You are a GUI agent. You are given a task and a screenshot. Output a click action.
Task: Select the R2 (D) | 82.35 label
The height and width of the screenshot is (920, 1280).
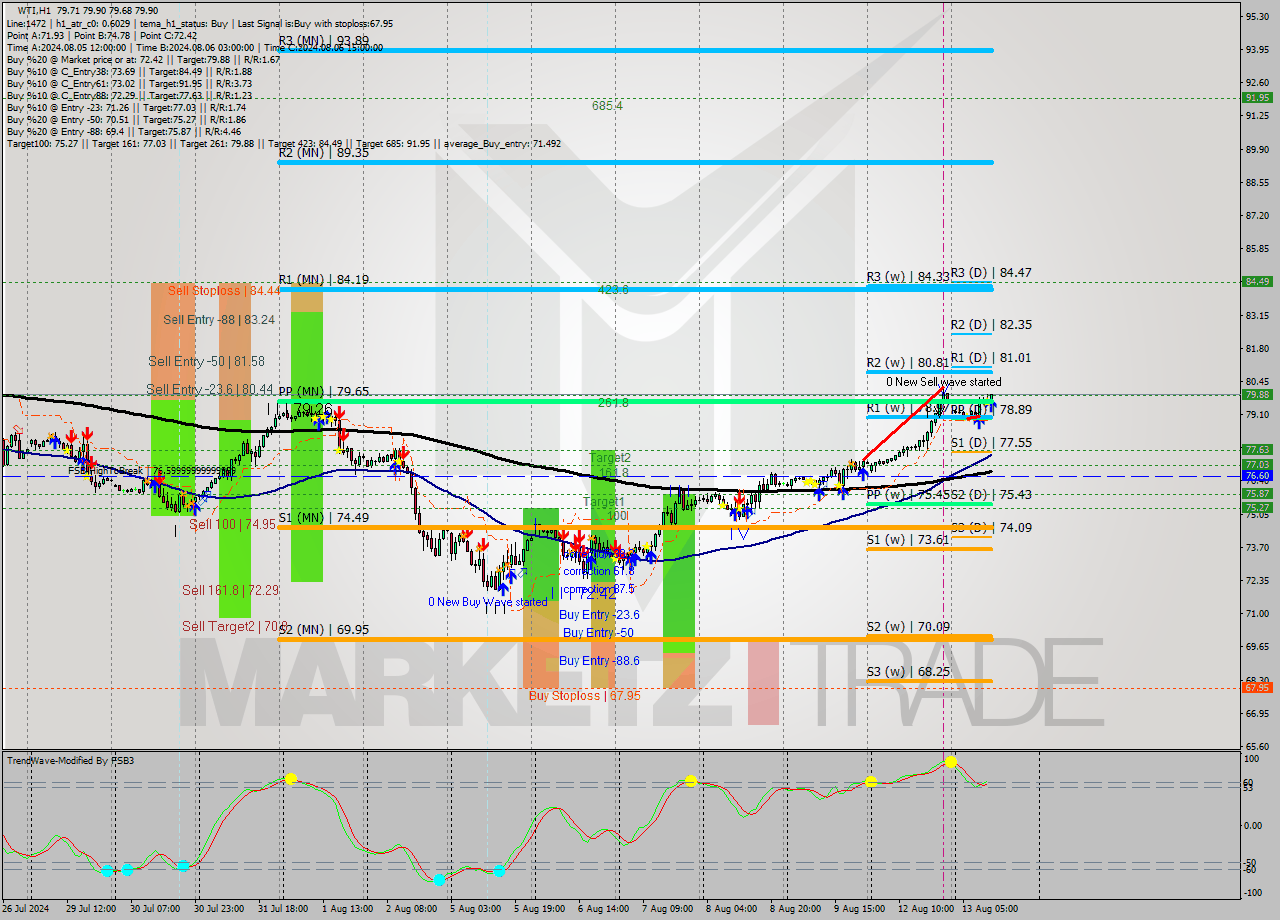(991, 325)
